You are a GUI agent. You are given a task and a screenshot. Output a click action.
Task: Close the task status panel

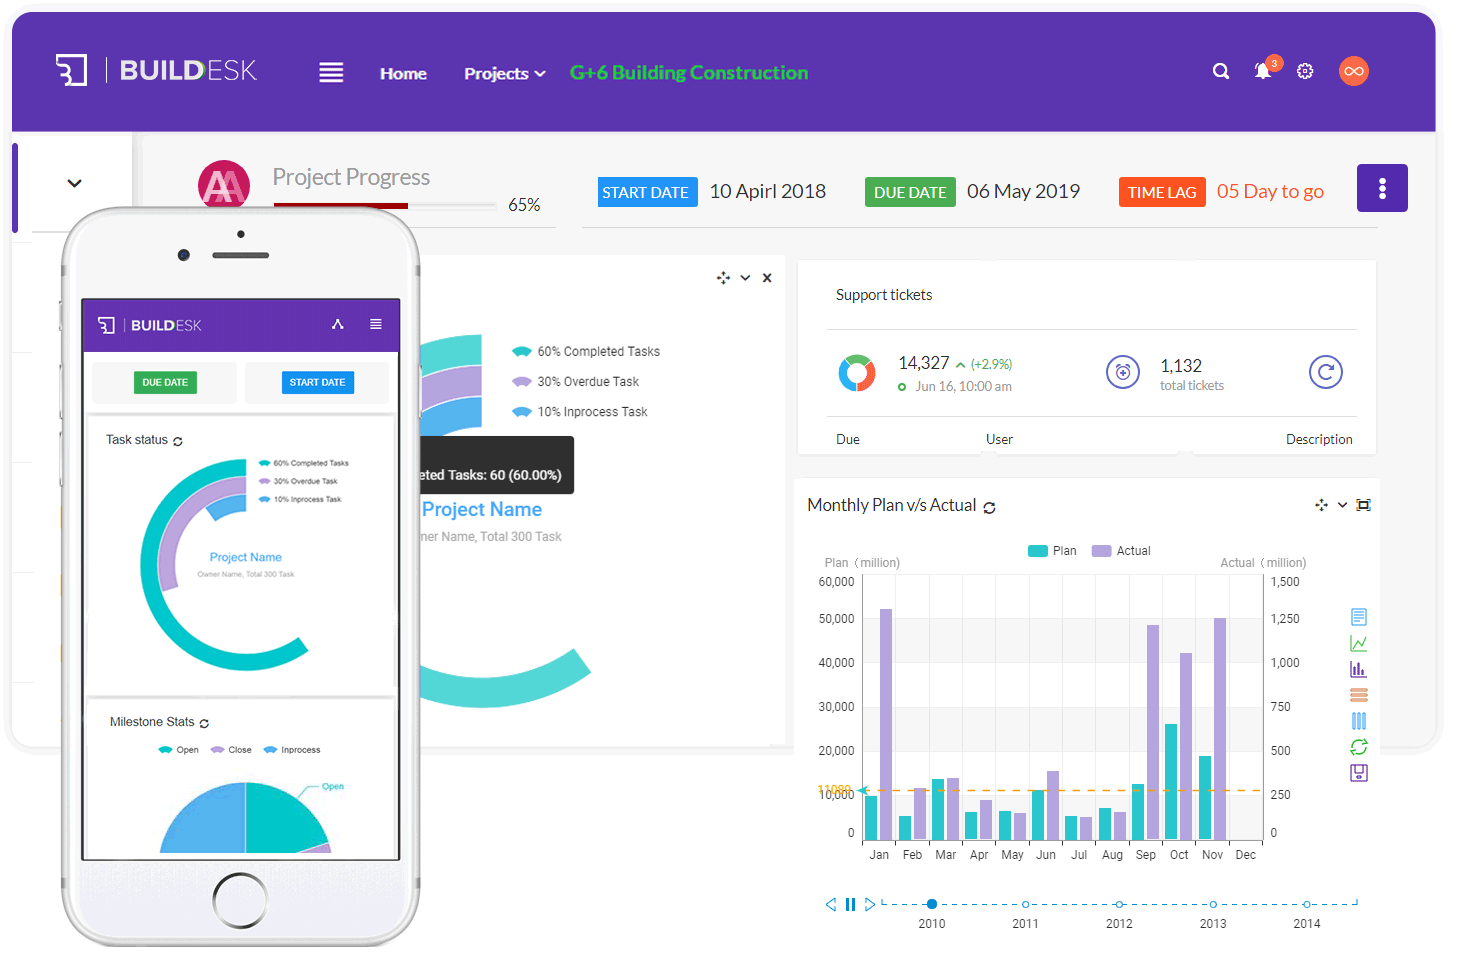coord(767,278)
